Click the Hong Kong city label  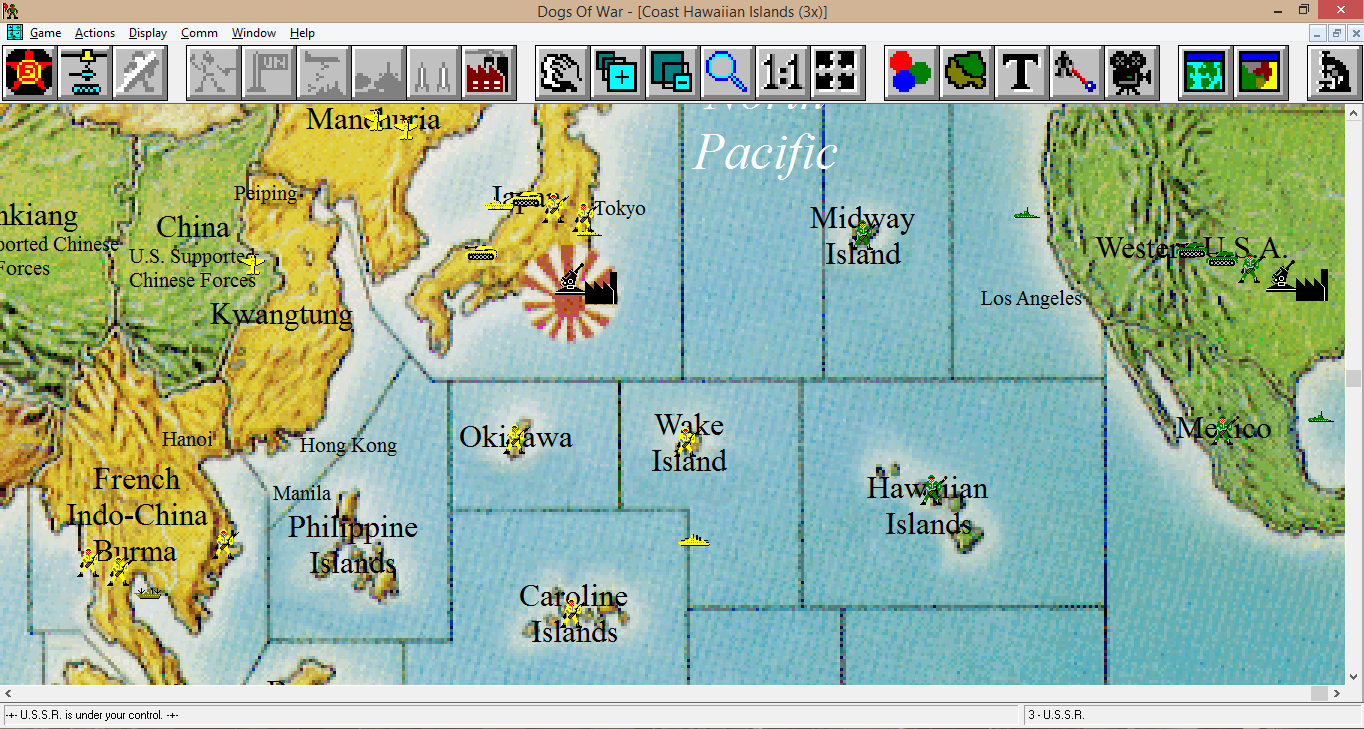click(348, 445)
